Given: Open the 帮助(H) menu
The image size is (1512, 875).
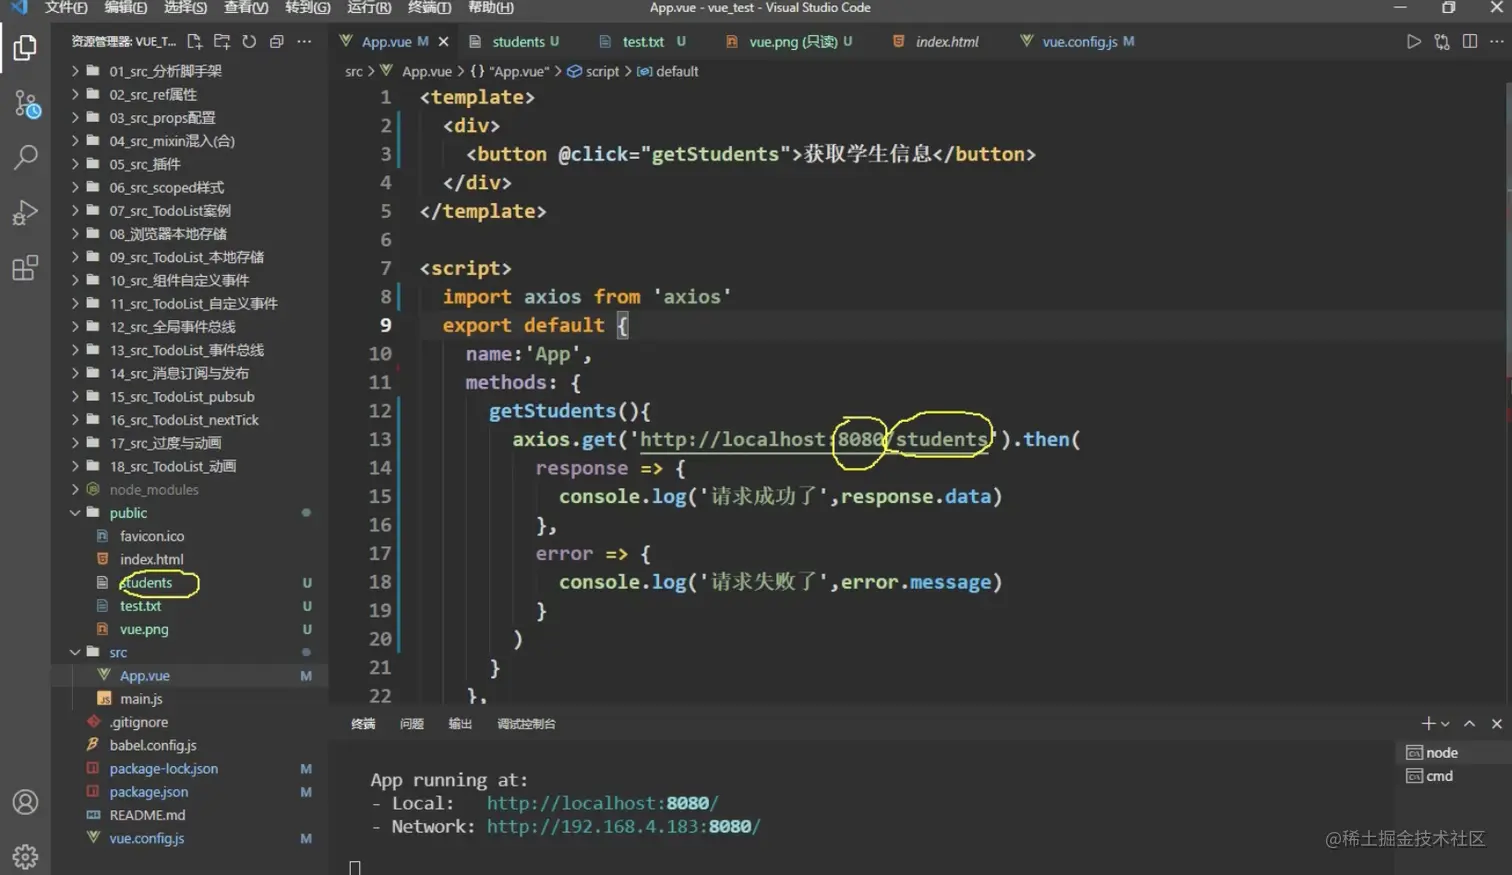Looking at the screenshot, I should point(491,7).
